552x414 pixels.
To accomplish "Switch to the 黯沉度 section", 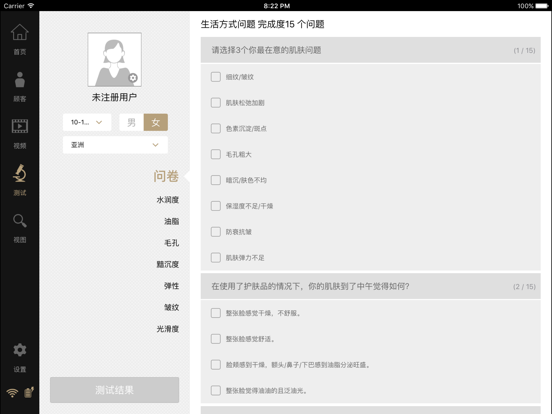I will click(x=168, y=264).
